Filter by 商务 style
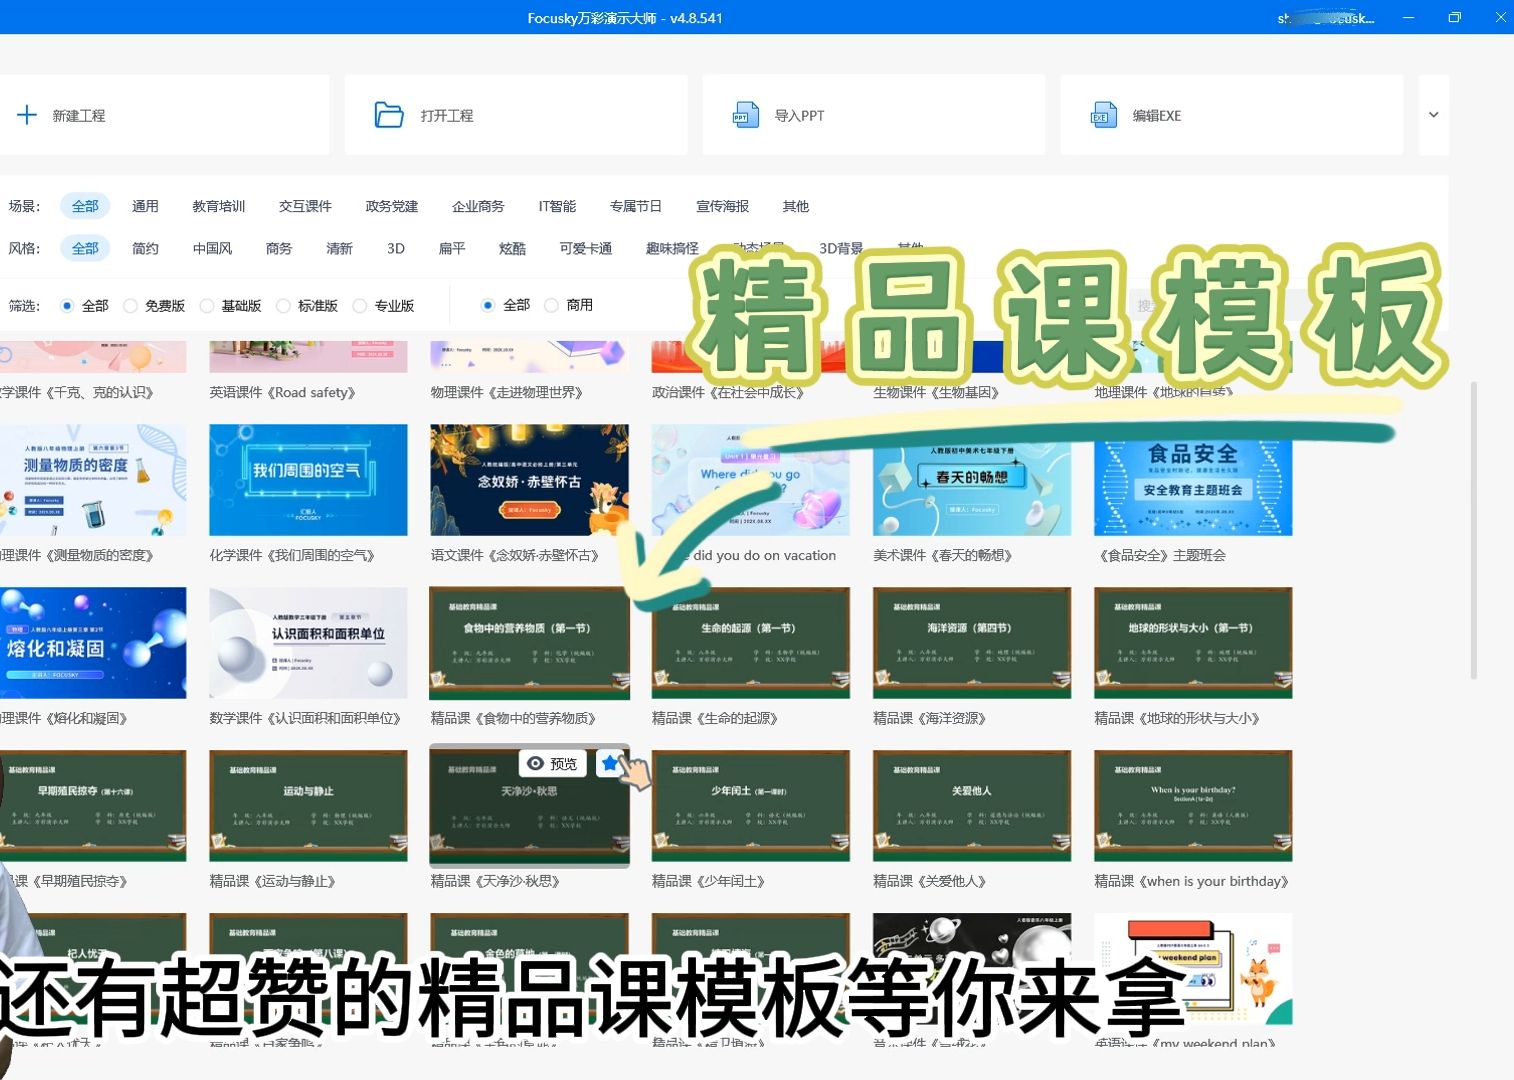 (x=279, y=248)
